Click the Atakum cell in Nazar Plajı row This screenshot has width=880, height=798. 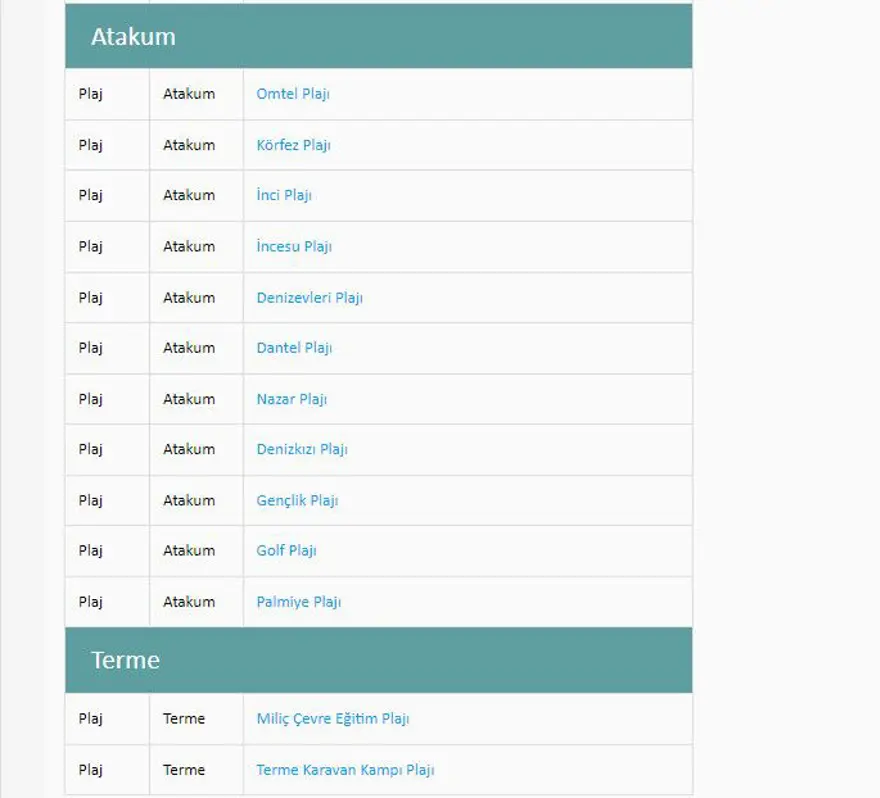(x=189, y=399)
